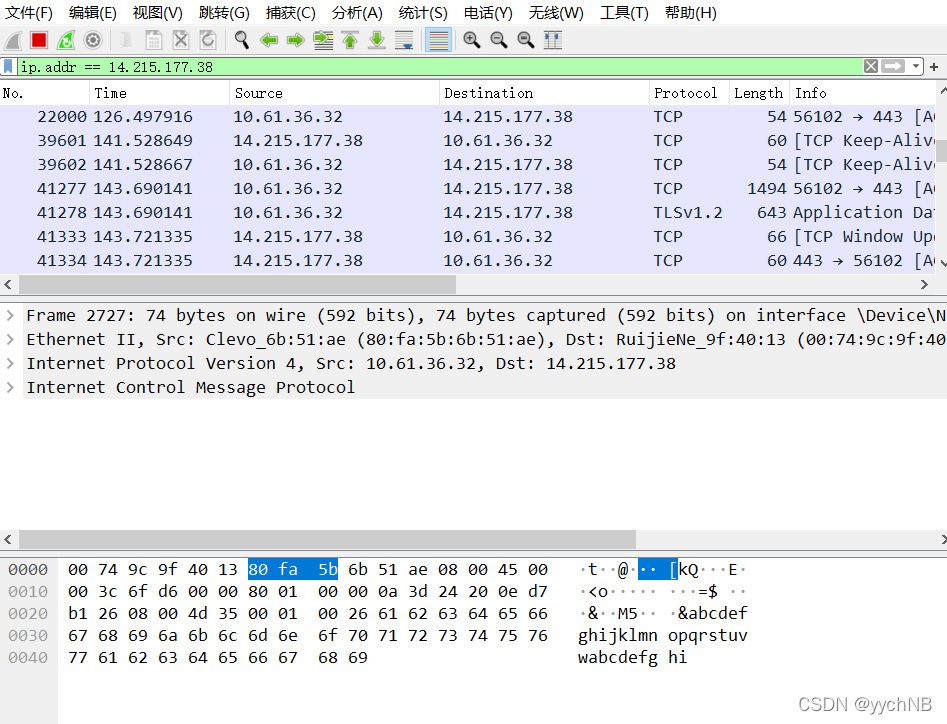Sort by the Length column header
The image size is (947, 724).
pos(759,93)
